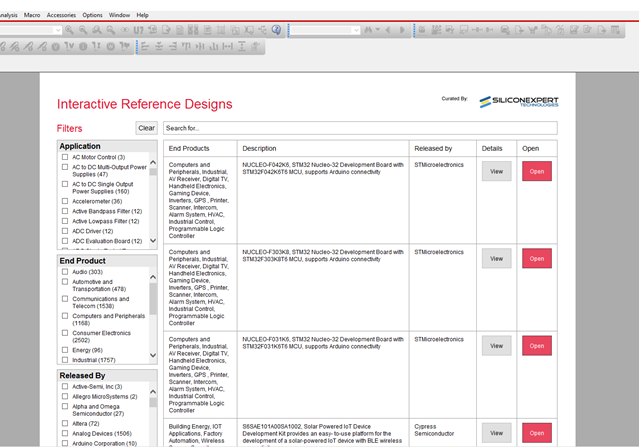The height and width of the screenshot is (447, 639).
Task: Click the last icon in the right toolbar
Action: click(615, 30)
